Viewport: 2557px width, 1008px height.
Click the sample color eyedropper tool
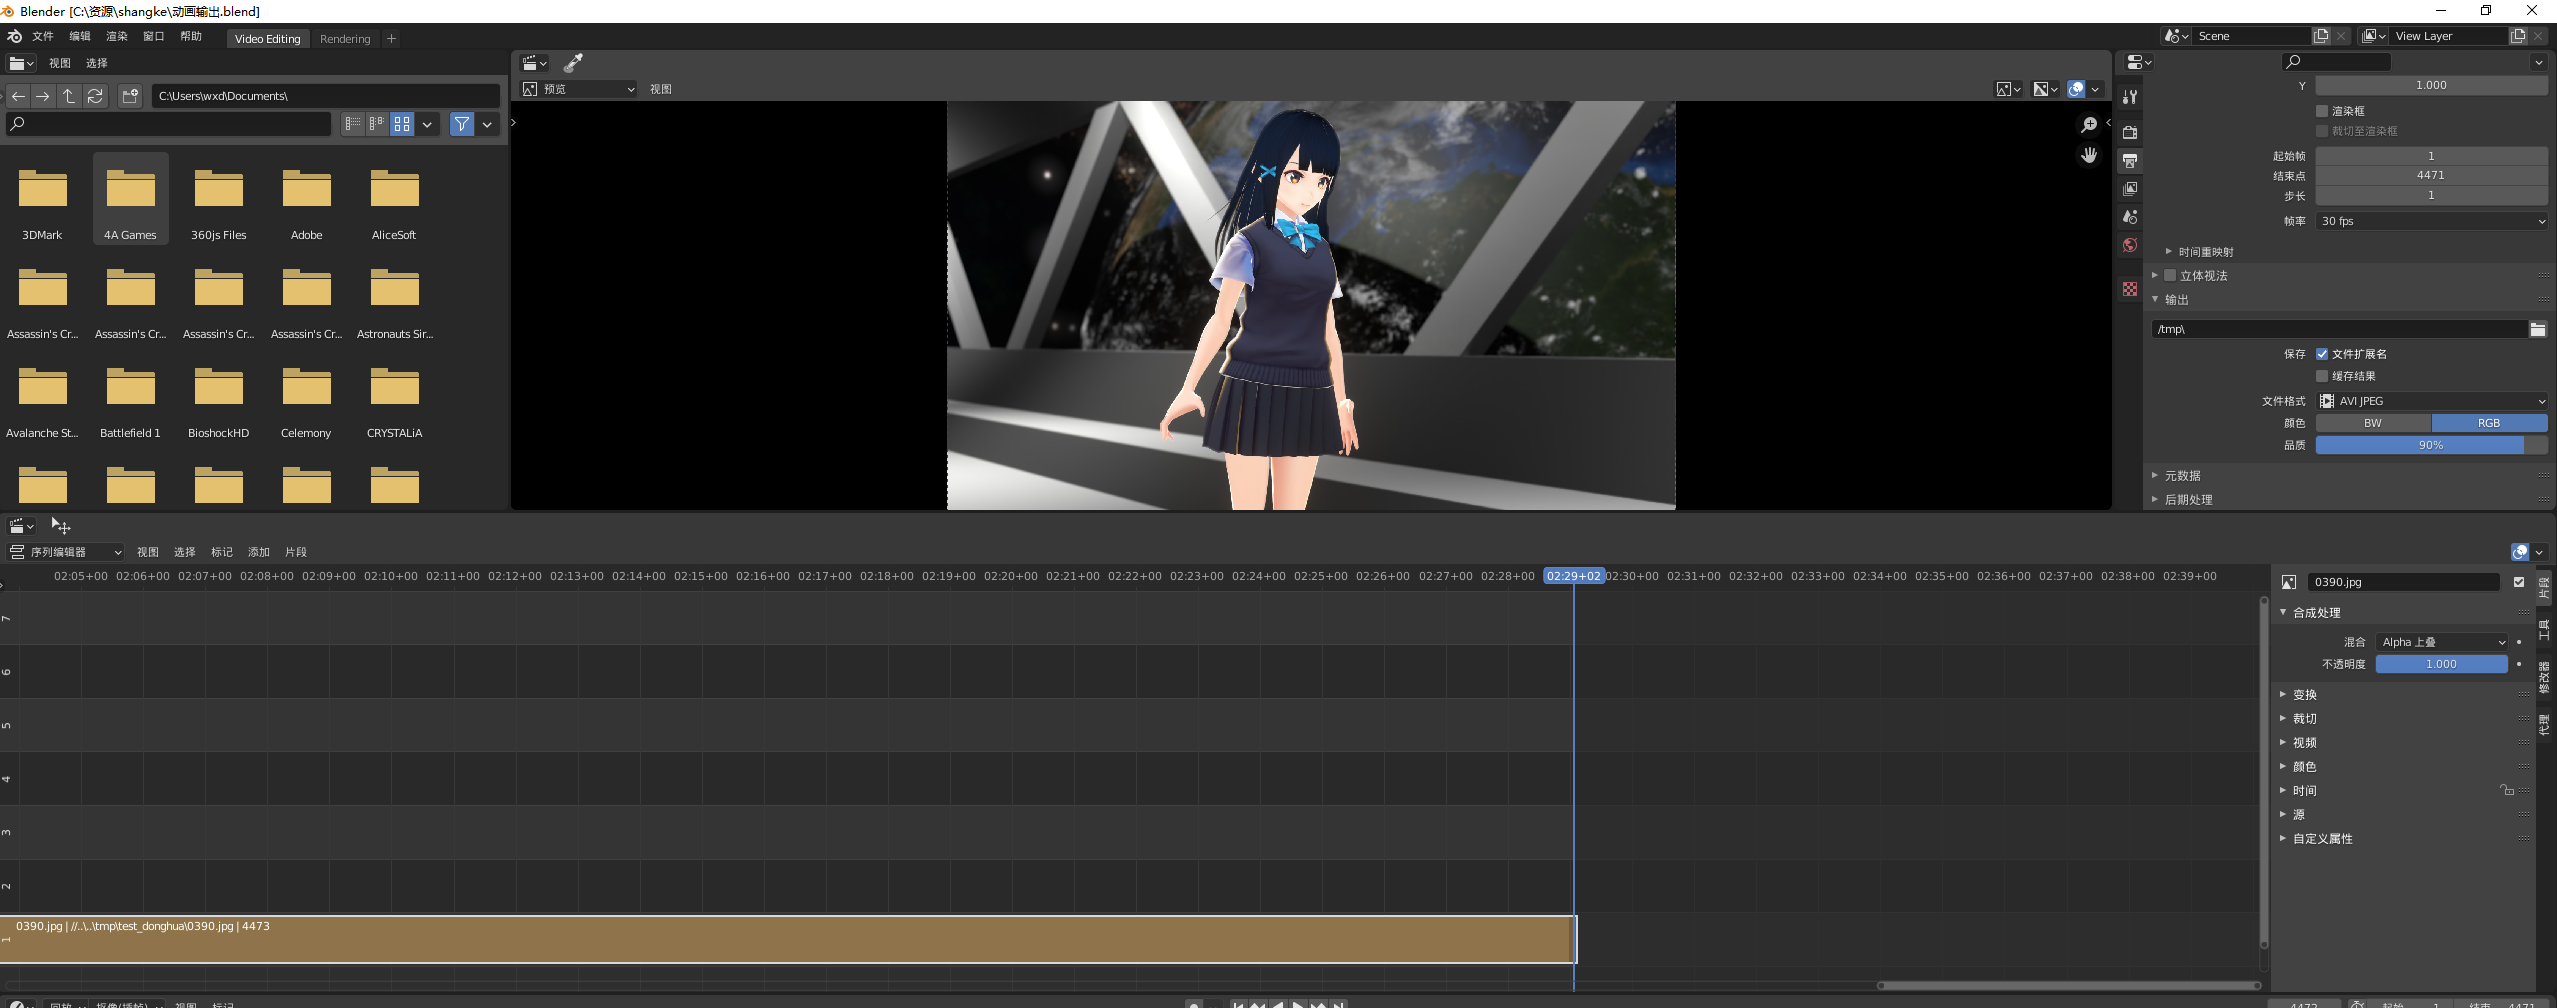pyautogui.click(x=573, y=63)
